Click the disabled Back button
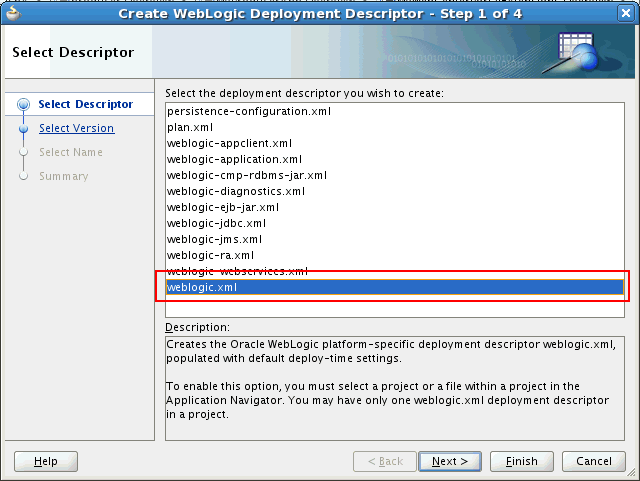Image resolution: width=640 pixels, height=481 pixels. tap(384, 461)
